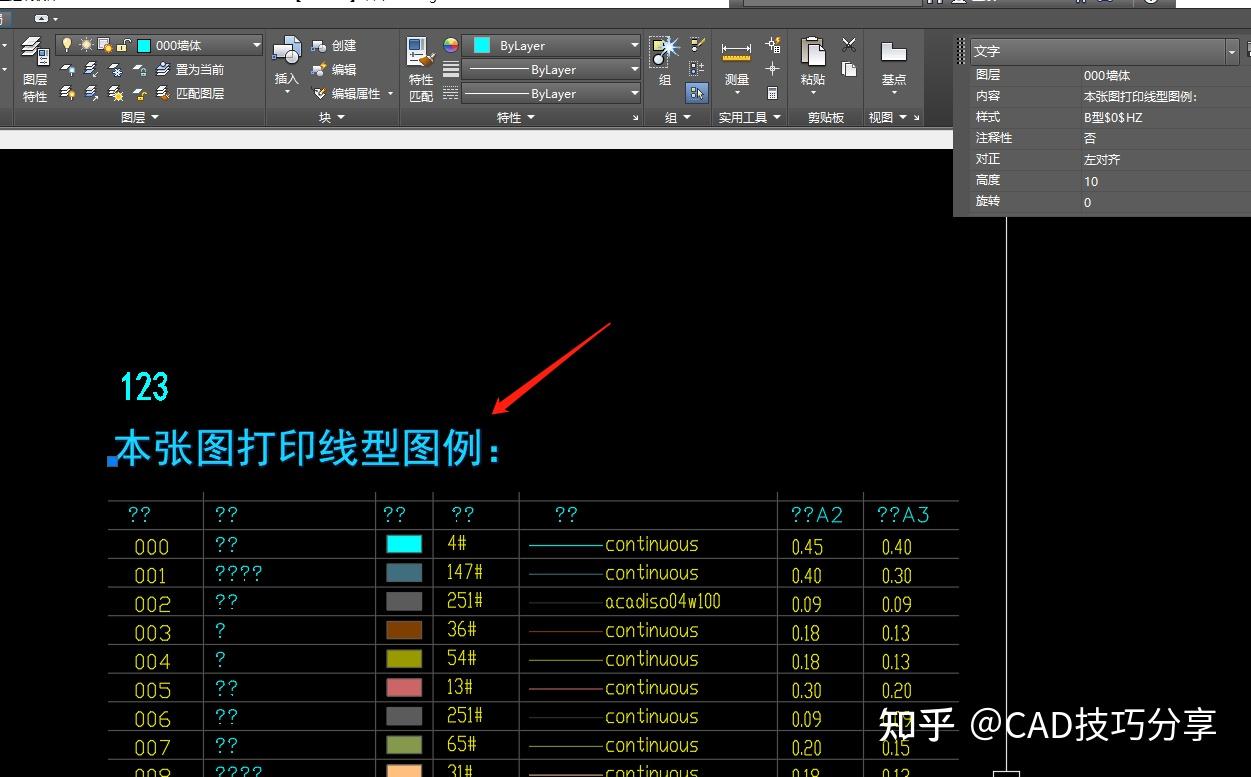The height and width of the screenshot is (777, 1251).
Task: Click the scissors Cut icon
Action: (848, 44)
